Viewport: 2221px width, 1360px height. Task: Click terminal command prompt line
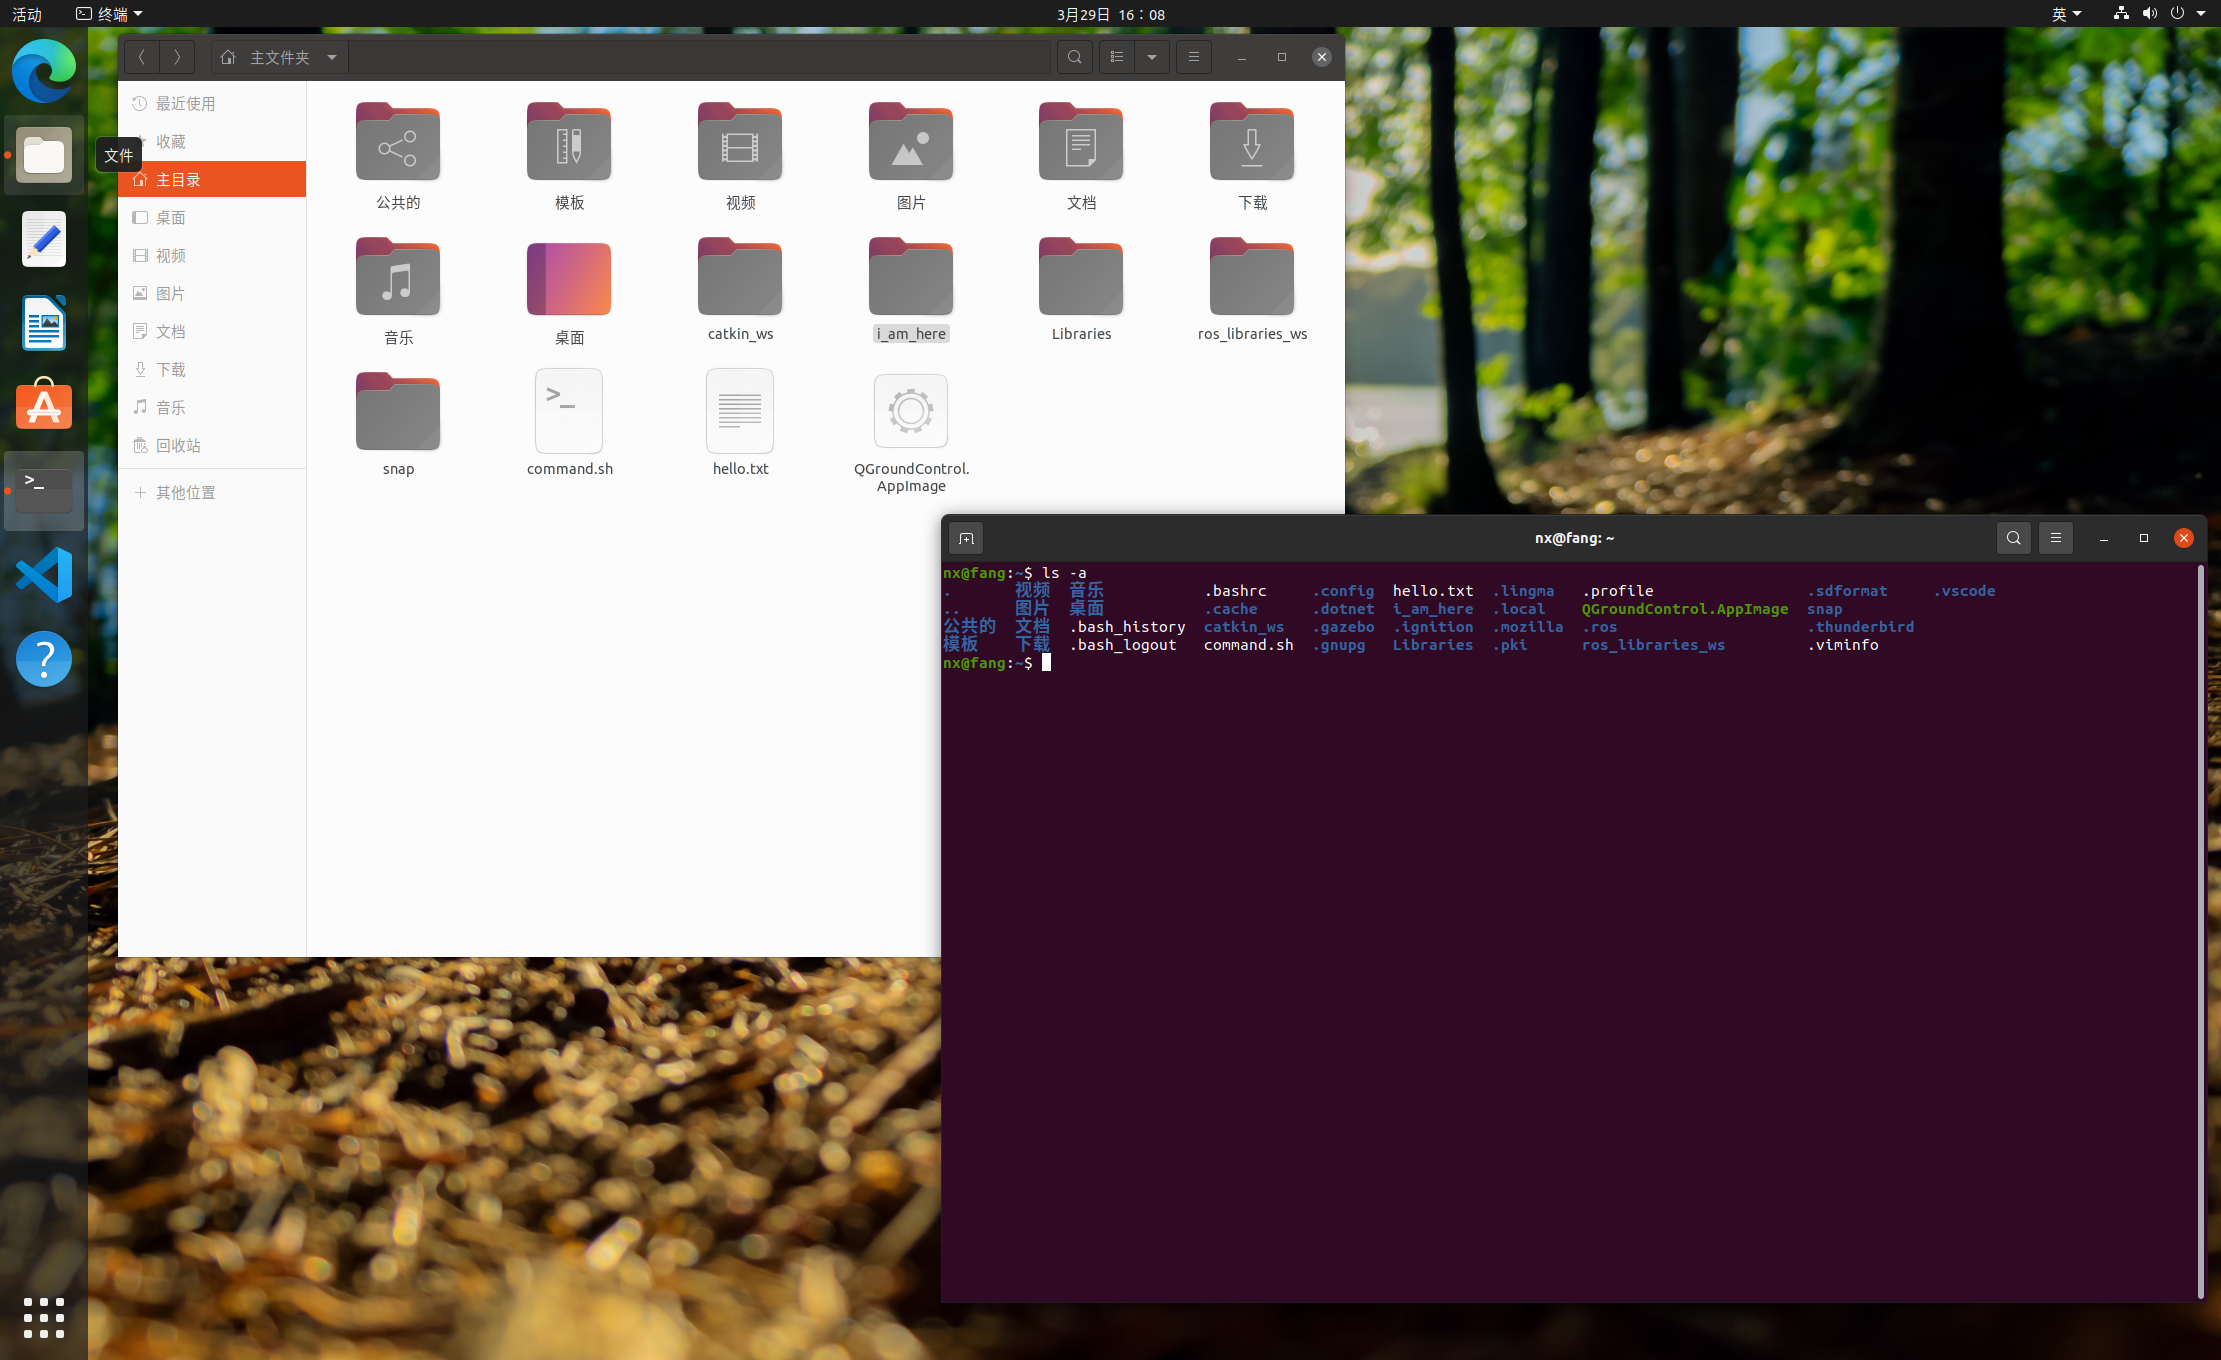coord(996,663)
